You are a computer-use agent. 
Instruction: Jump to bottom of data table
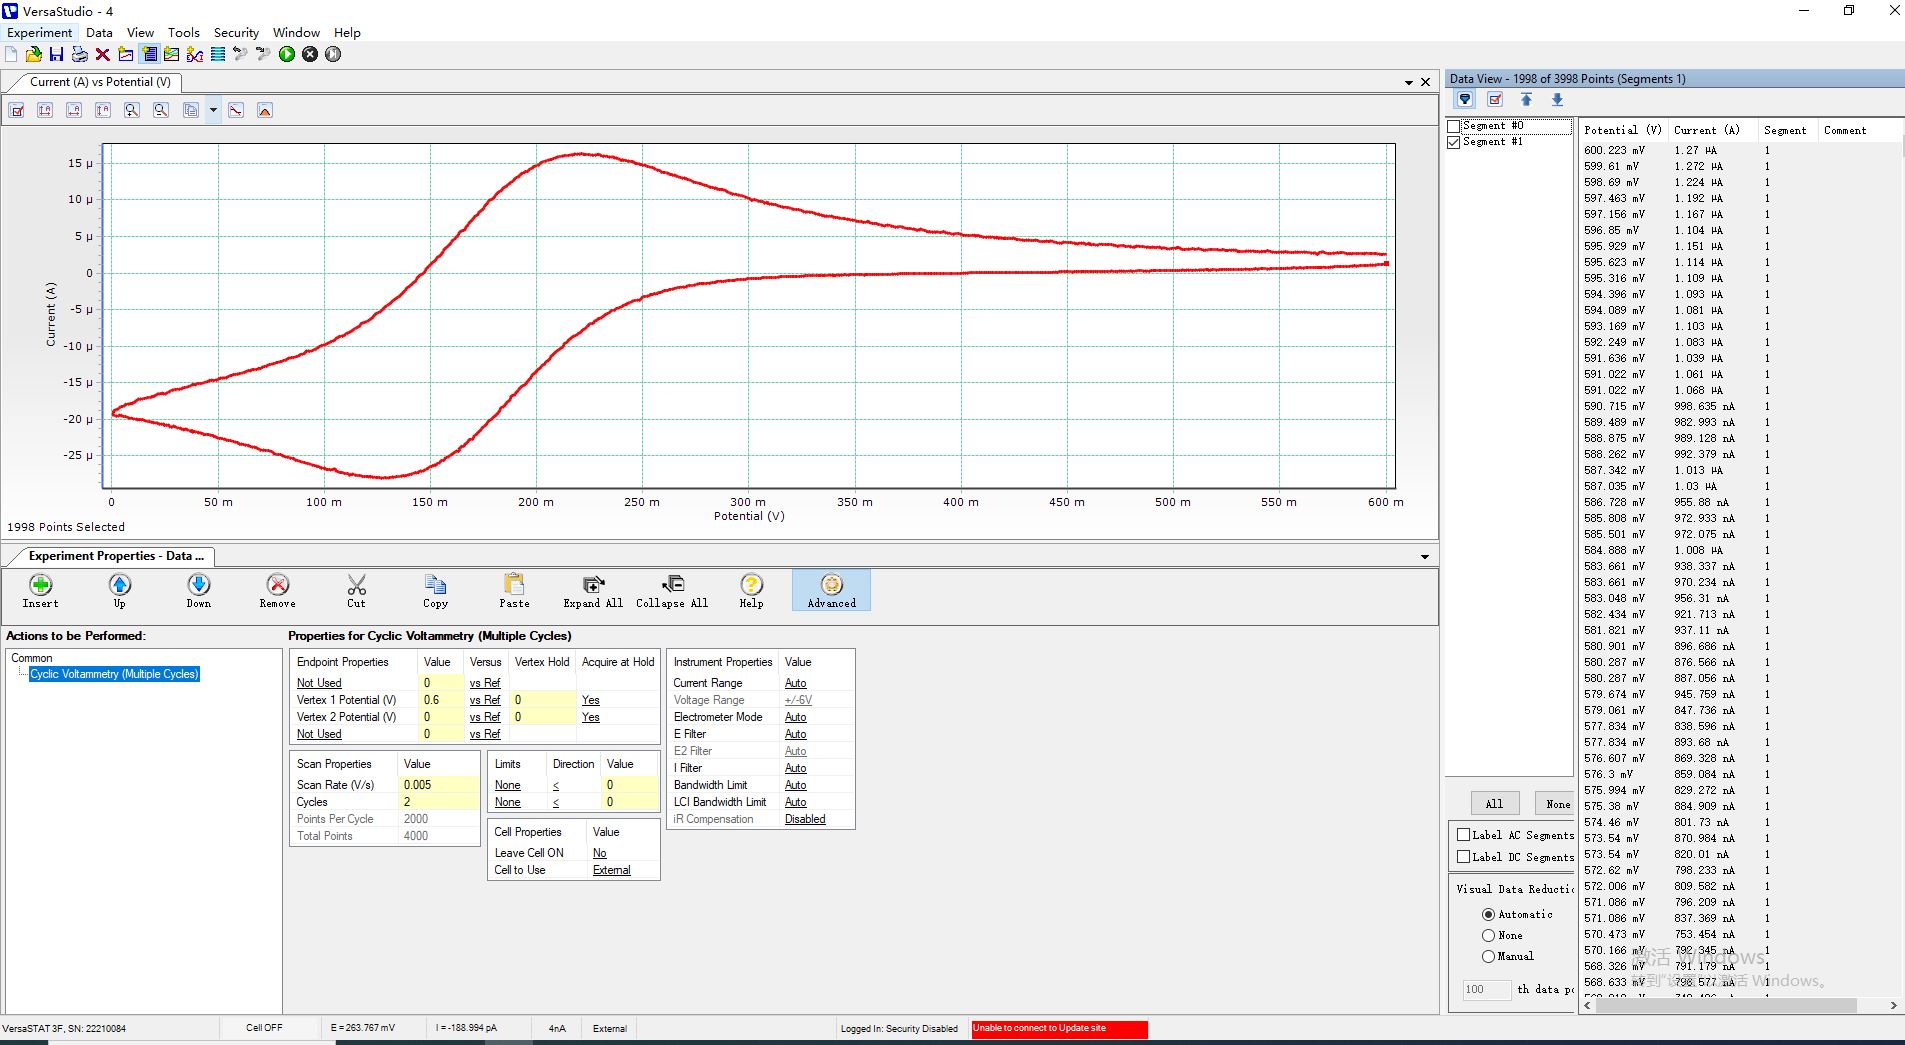1557,99
